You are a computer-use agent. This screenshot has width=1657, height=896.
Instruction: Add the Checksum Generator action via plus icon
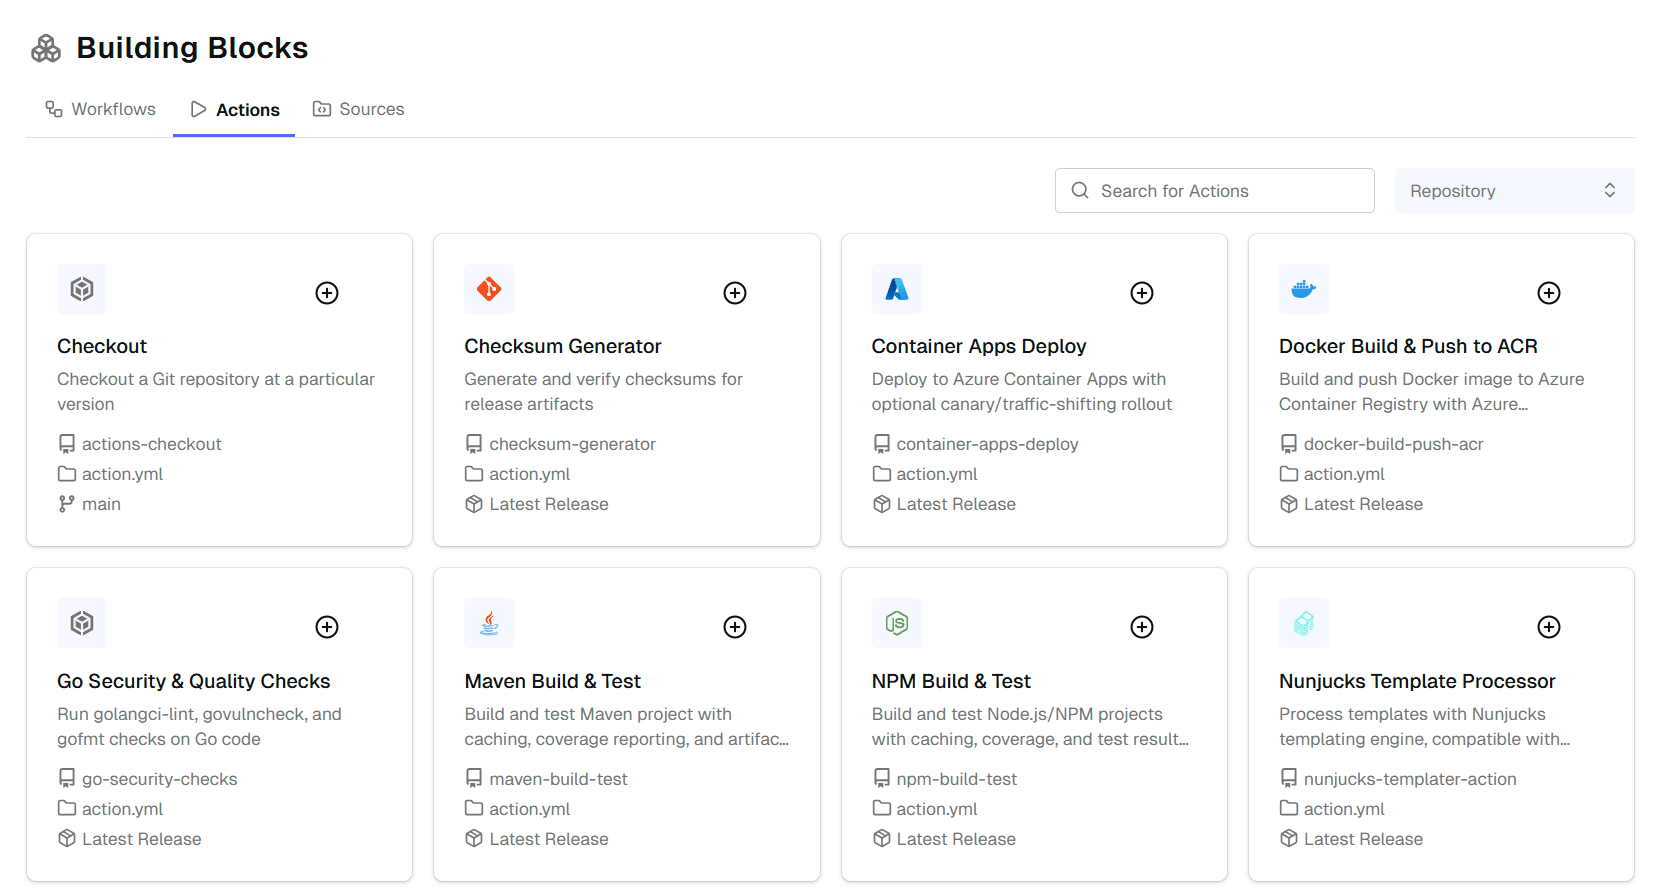[x=735, y=293]
